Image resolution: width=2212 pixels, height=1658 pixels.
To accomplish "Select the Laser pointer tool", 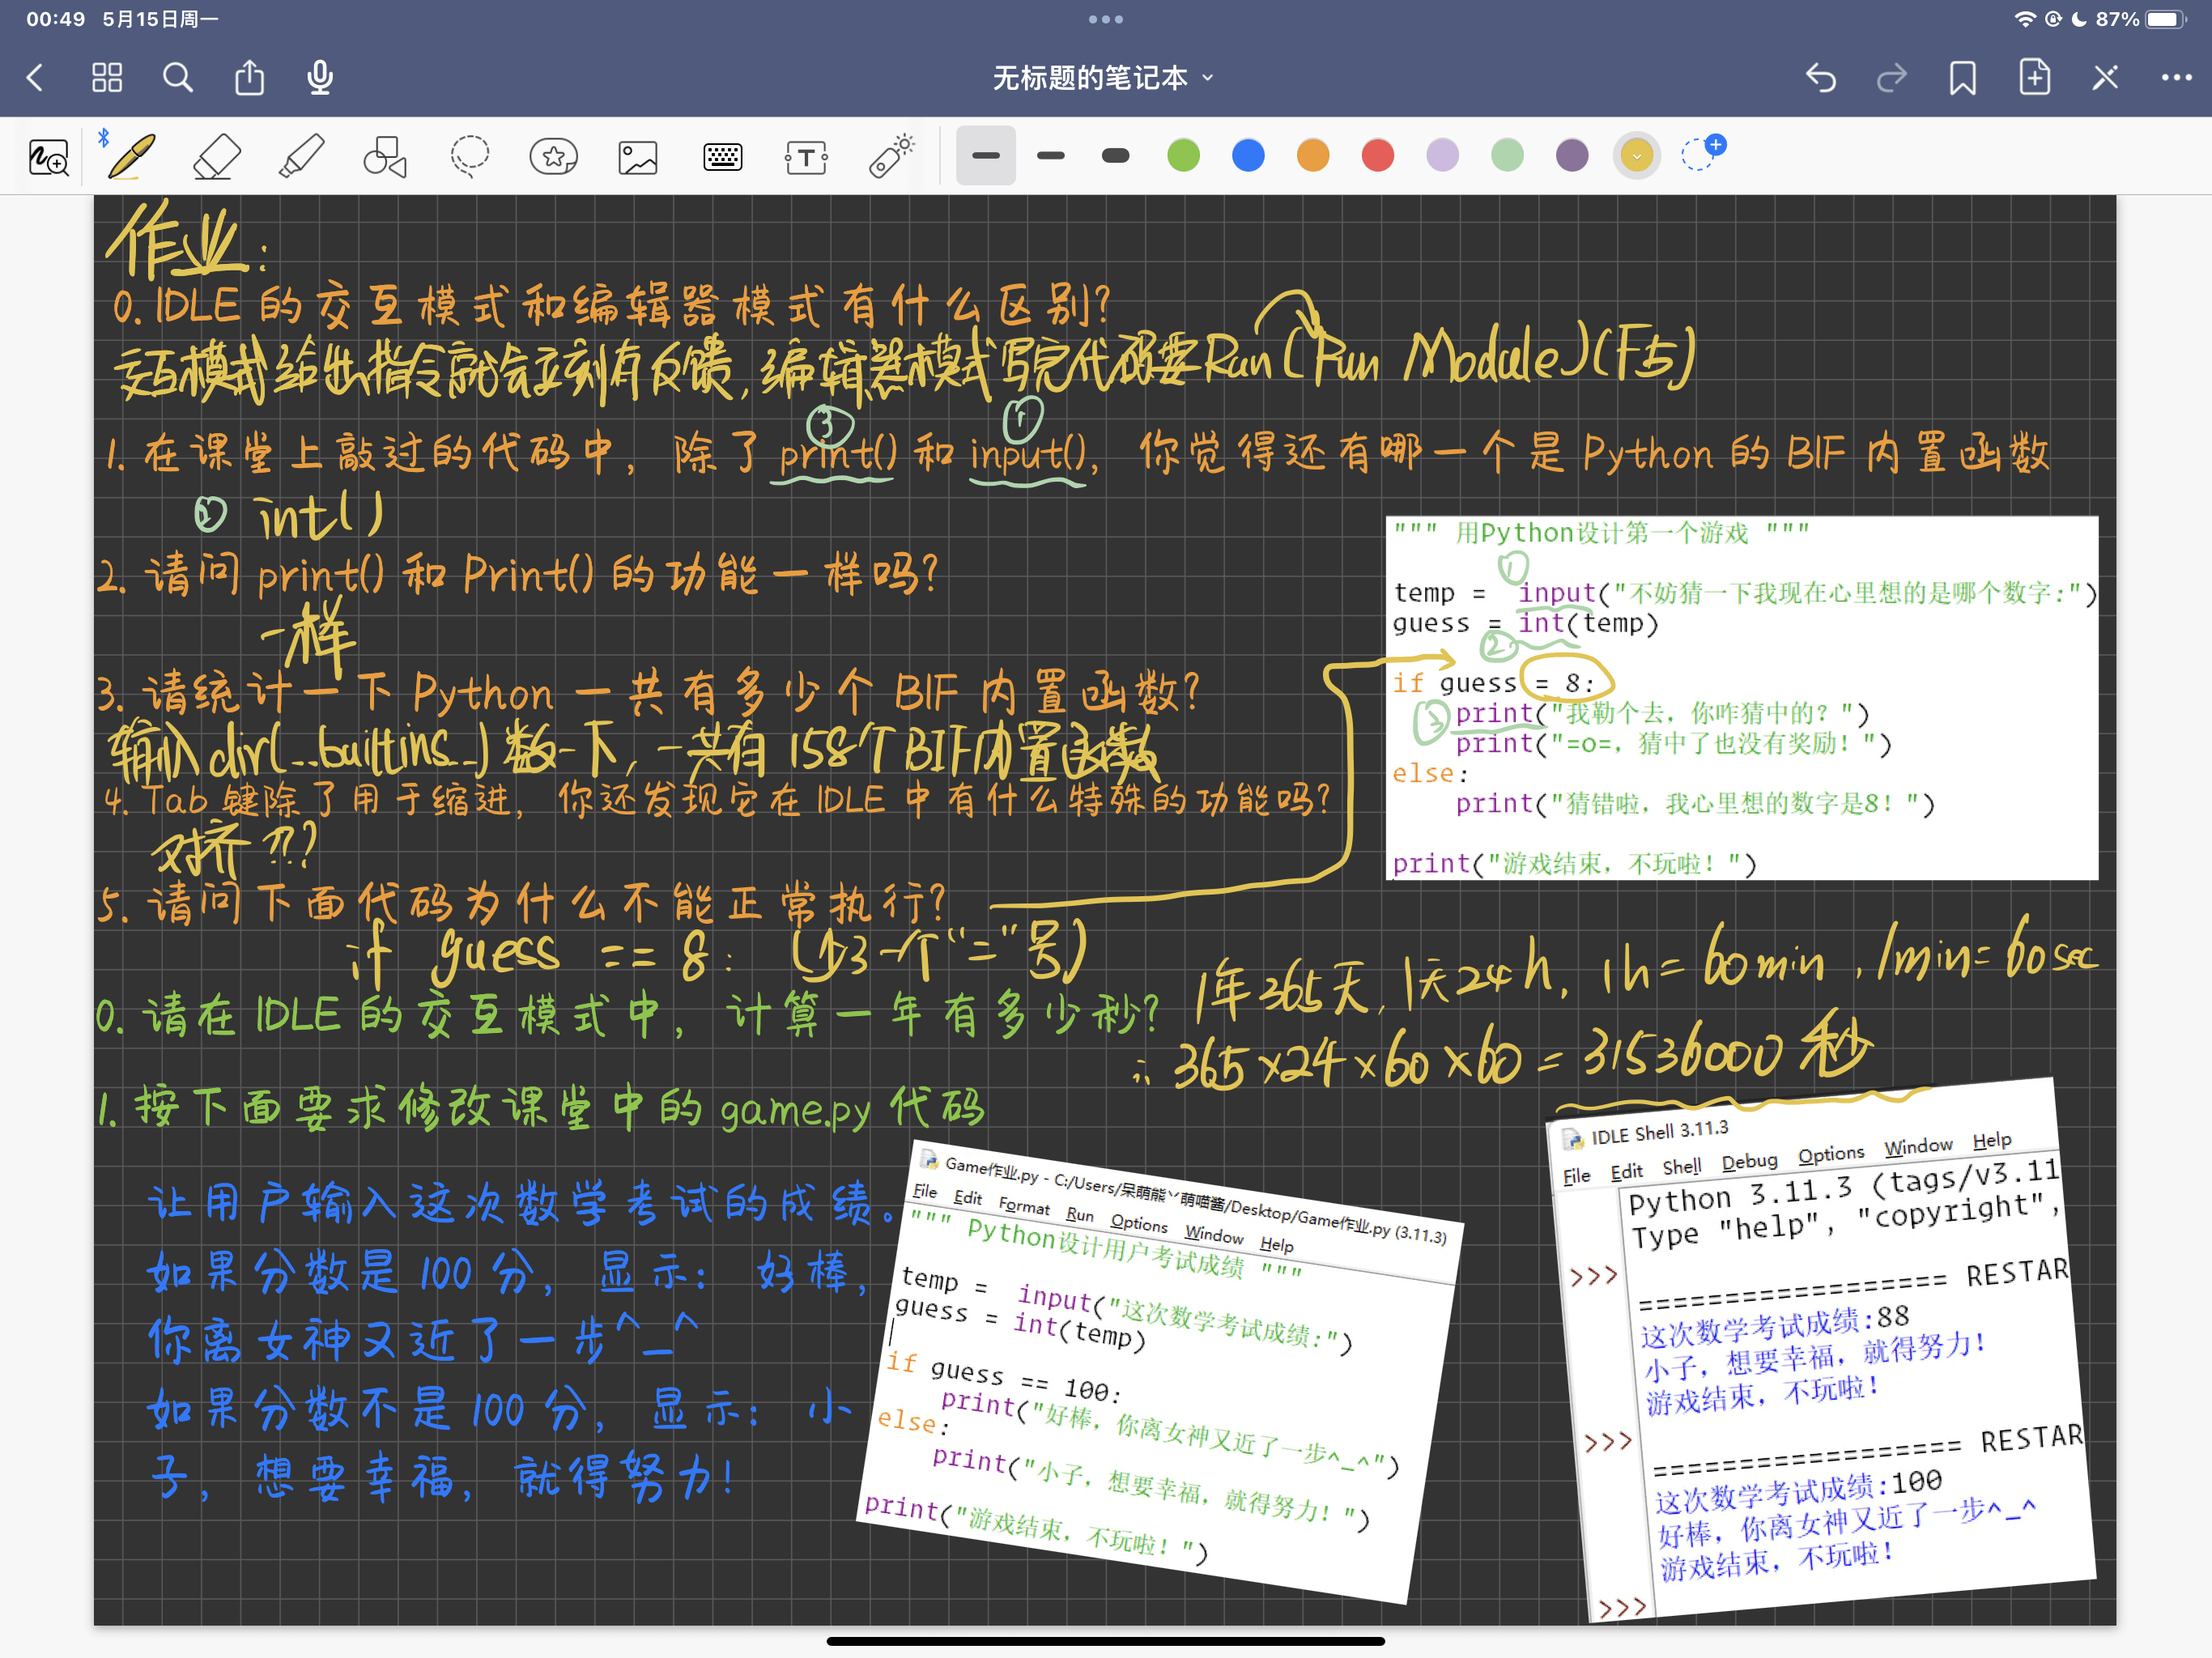I will [891, 156].
